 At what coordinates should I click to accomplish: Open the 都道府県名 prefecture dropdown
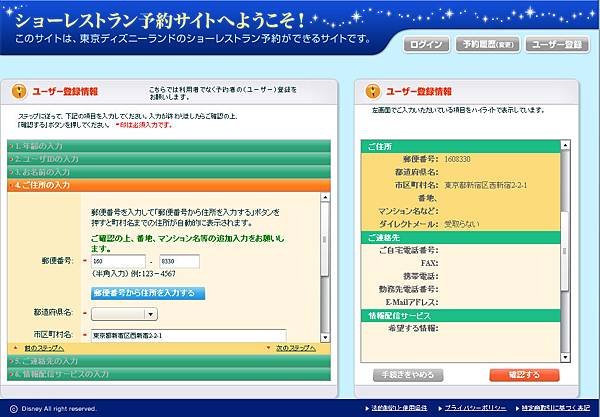pos(124,314)
